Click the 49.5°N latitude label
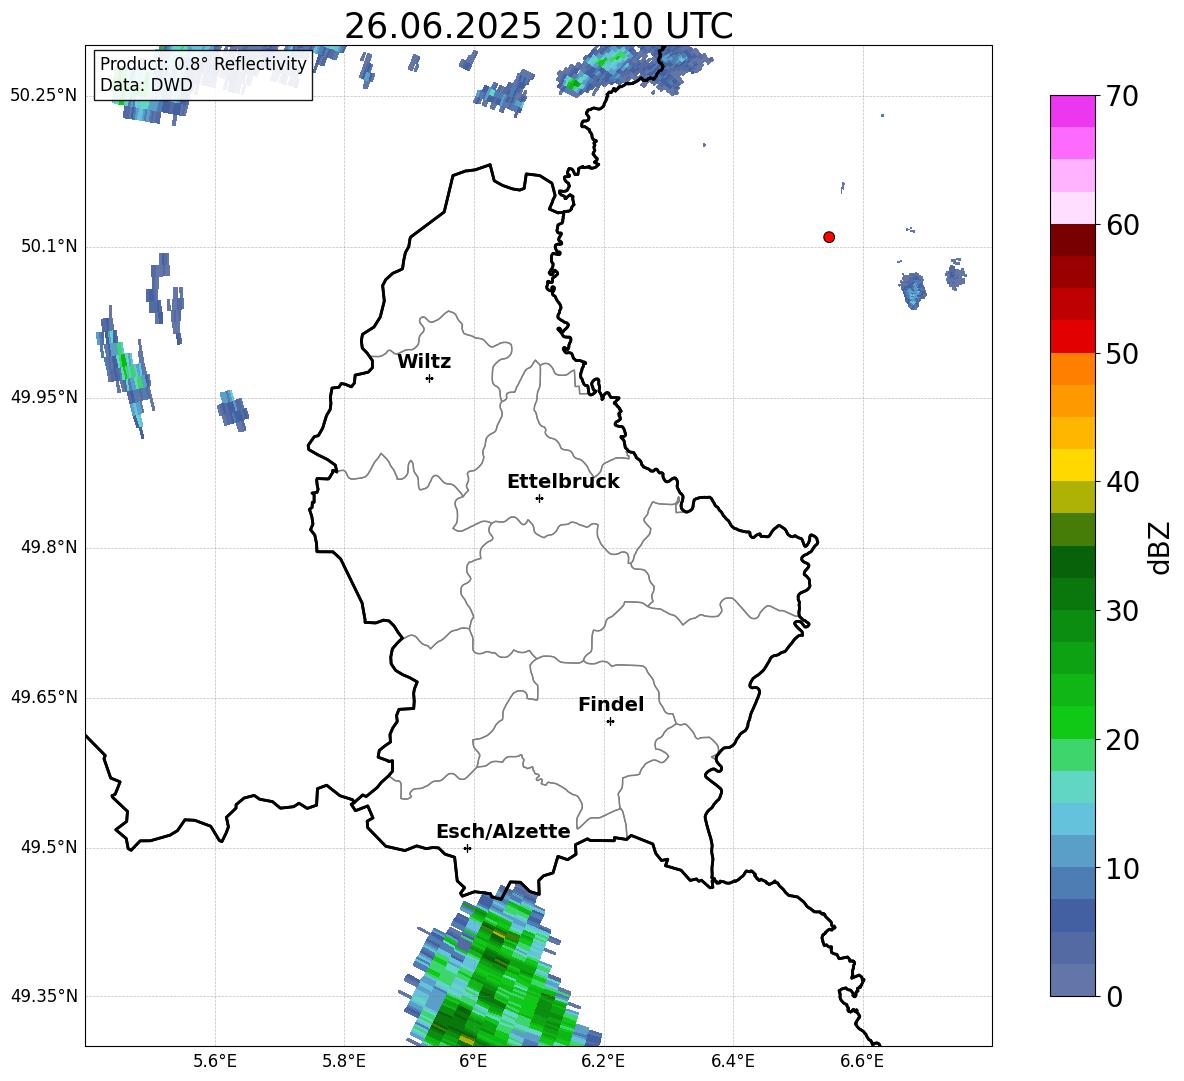 49,847
